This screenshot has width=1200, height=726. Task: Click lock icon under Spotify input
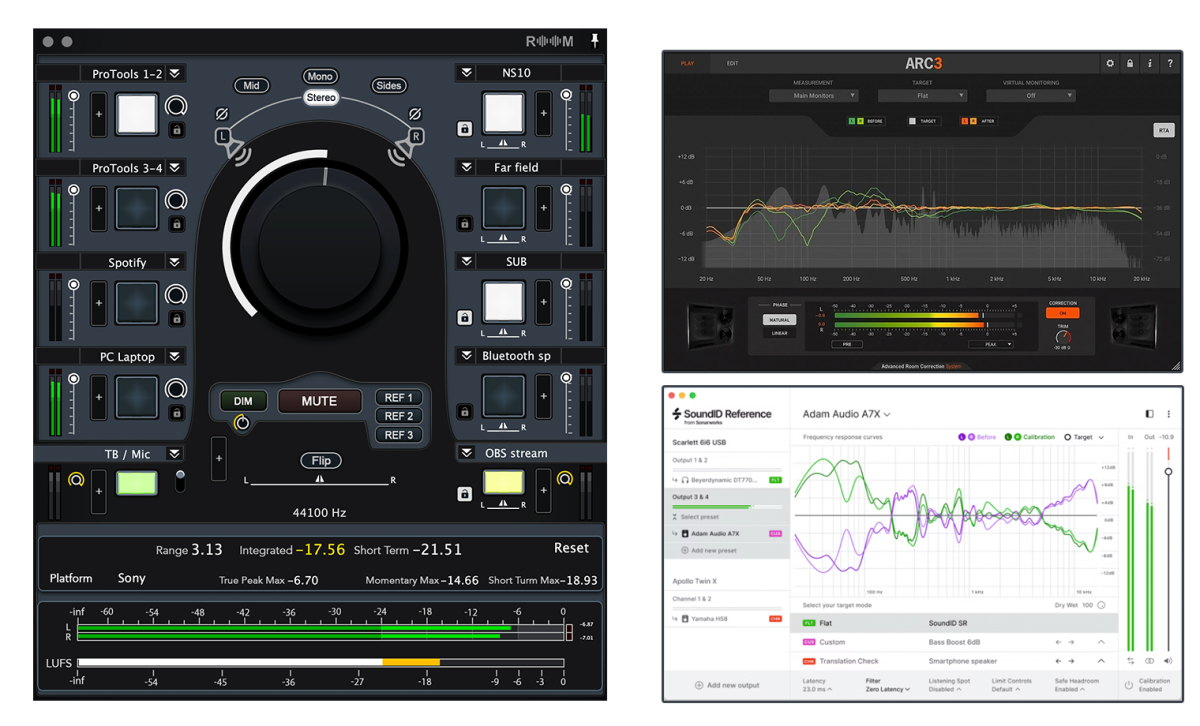[x=177, y=319]
